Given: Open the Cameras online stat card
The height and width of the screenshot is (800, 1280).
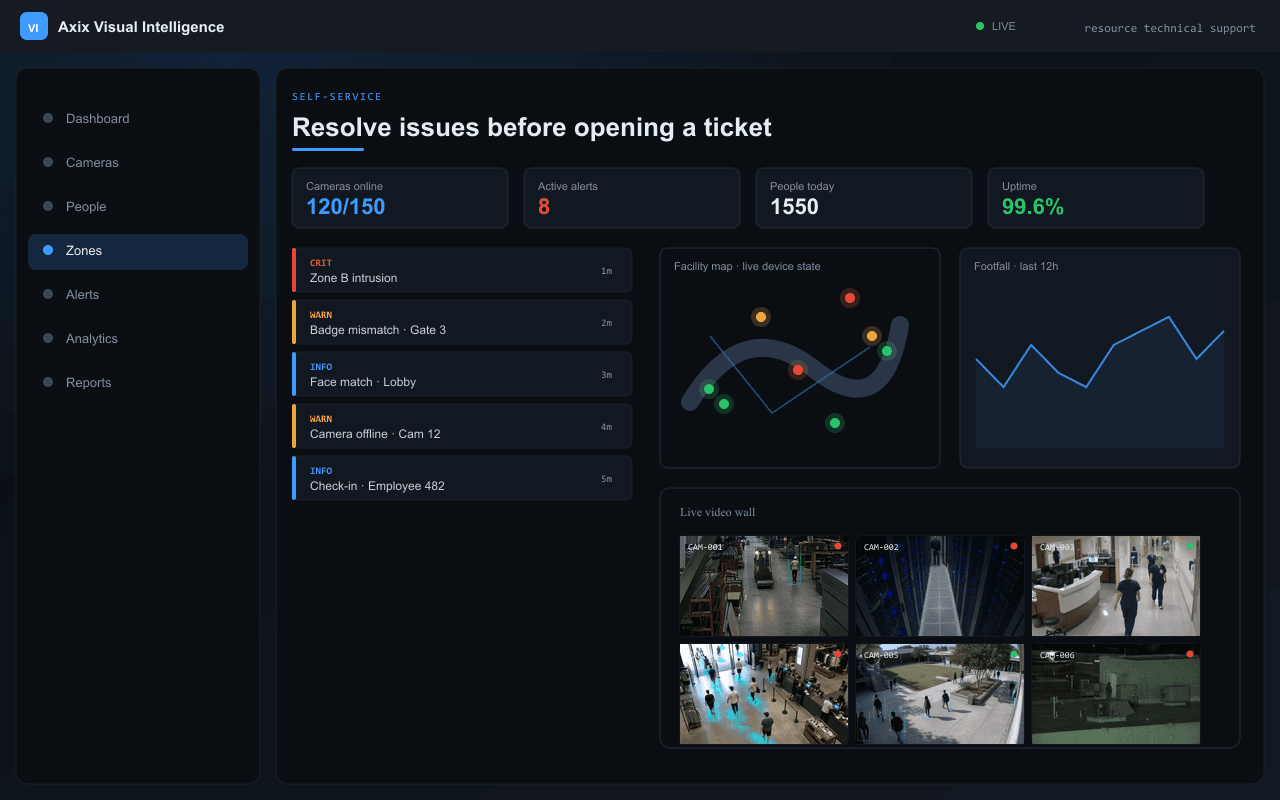Looking at the screenshot, I should click(400, 198).
